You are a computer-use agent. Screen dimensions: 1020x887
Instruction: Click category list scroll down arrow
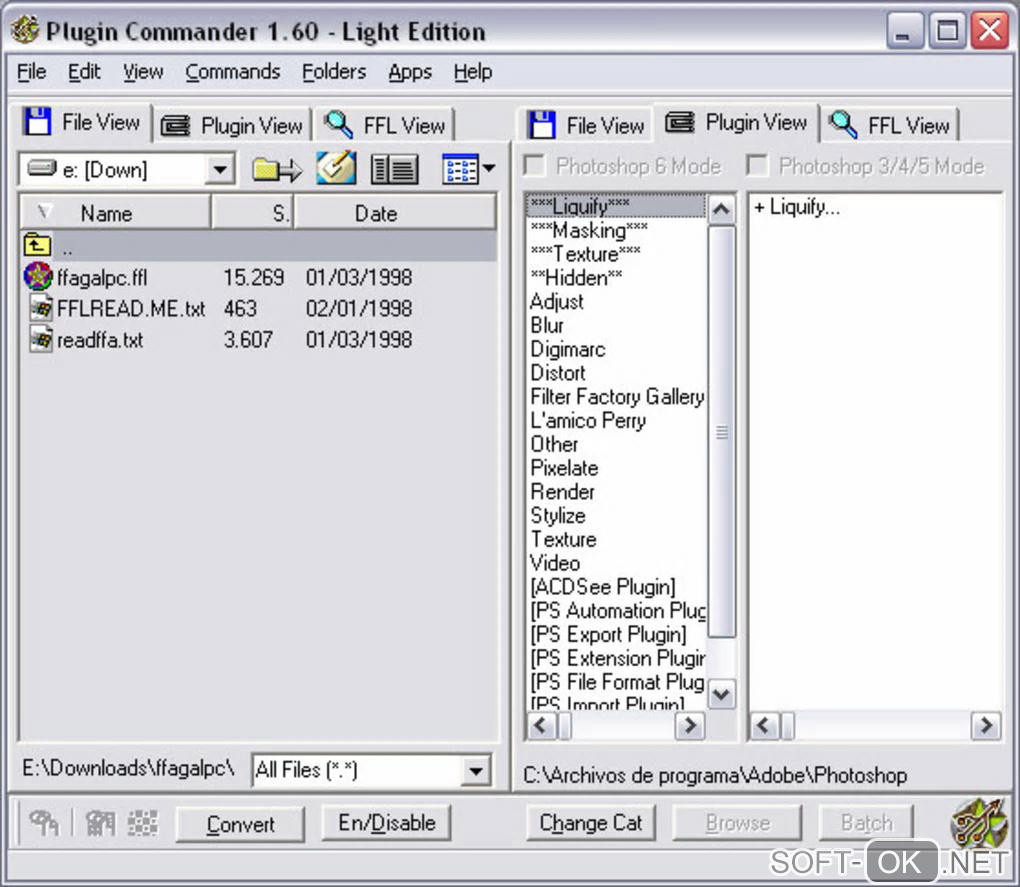point(721,694)
